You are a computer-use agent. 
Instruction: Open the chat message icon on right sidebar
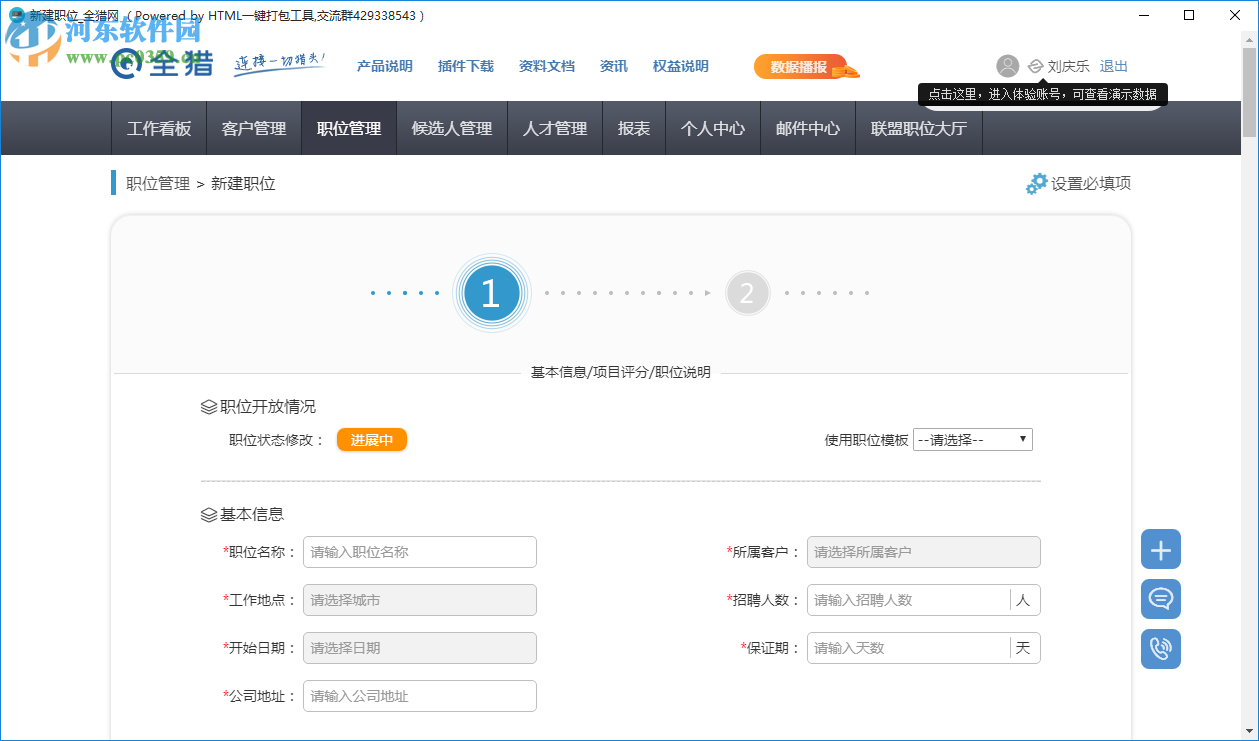1160,599
